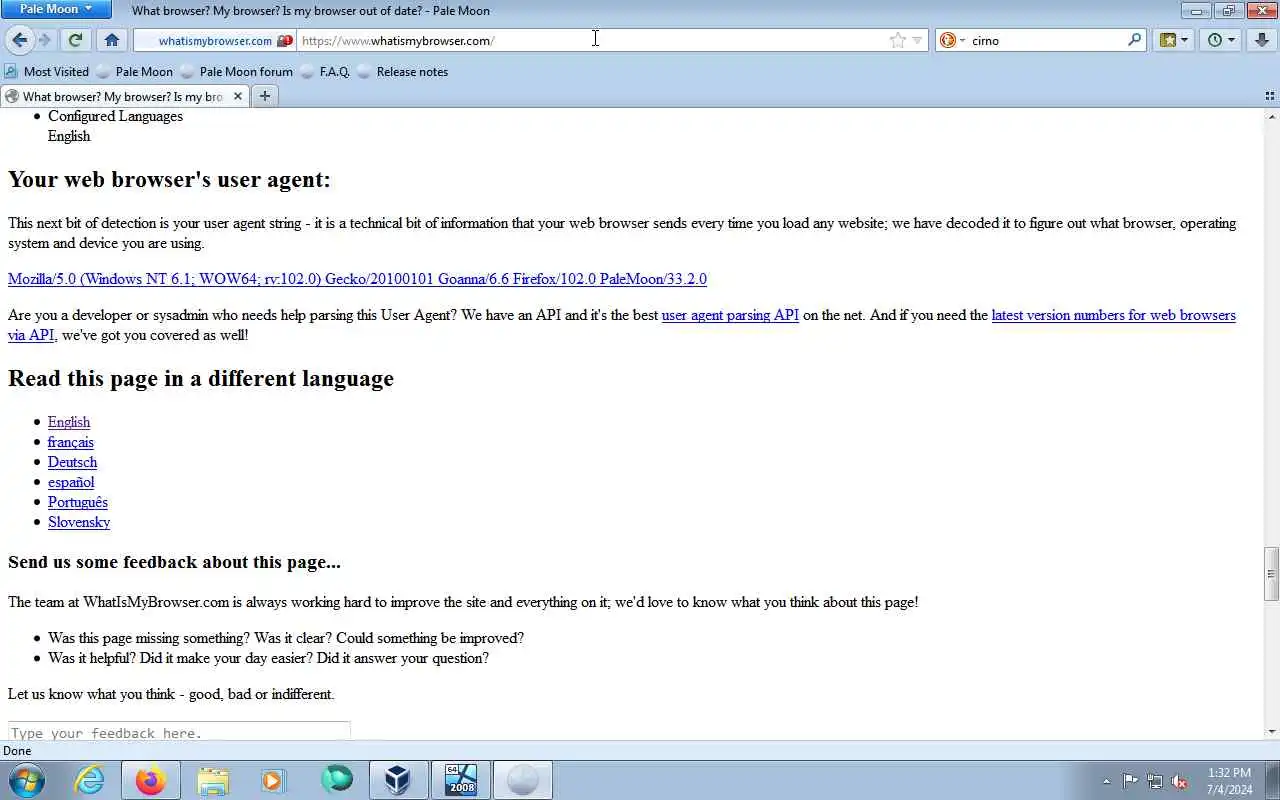This screenshot has width=1280, height=800.
Task: Click the Show desktop button
Action: (x=1272, y=781)
